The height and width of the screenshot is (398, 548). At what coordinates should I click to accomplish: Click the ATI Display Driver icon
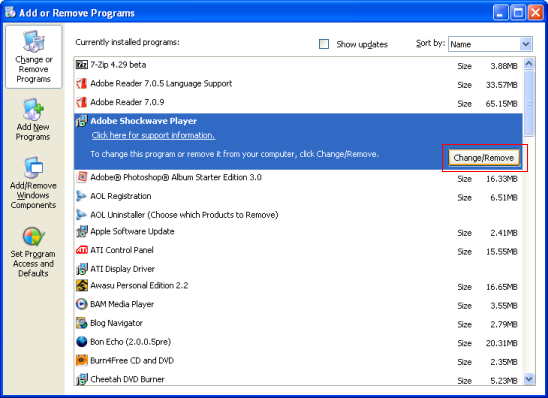[81, 269]
